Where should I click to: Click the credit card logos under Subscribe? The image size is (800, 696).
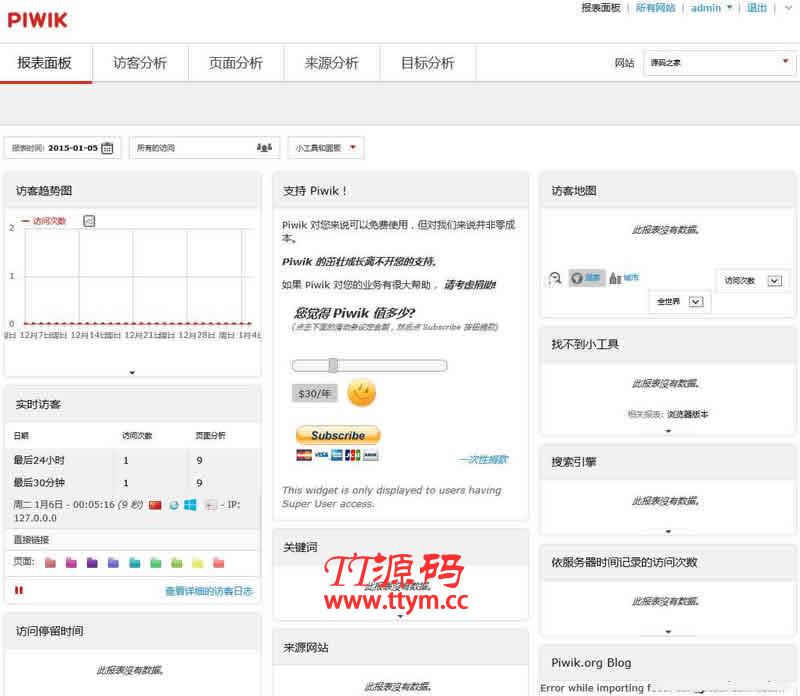pos(337,455)
